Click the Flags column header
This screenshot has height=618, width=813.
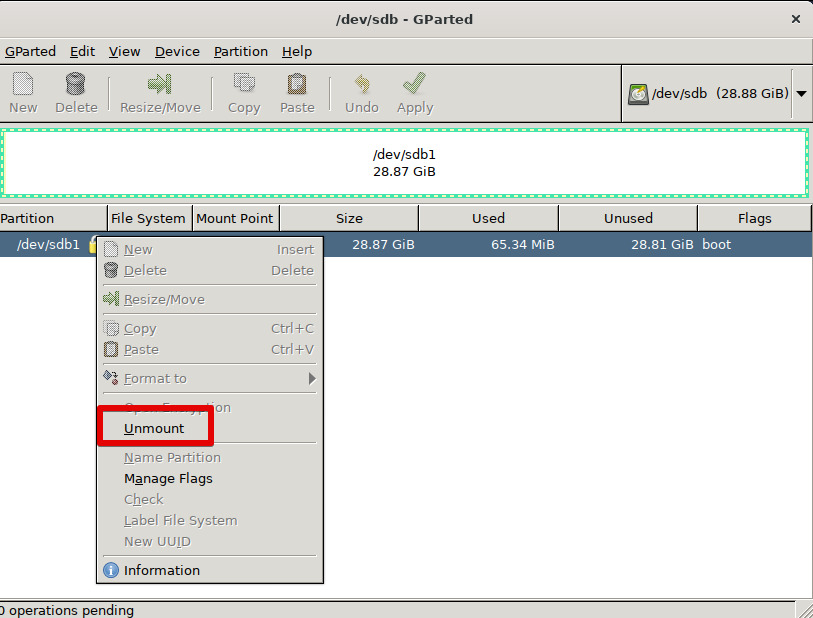coord(754,218)
